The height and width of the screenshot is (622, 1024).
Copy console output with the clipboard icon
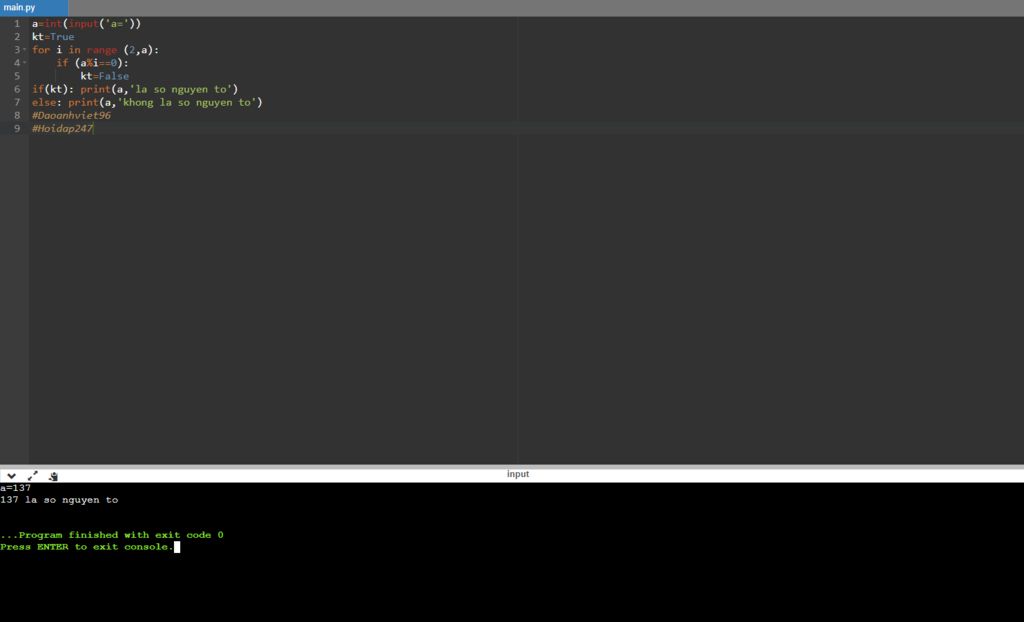[54, 476]
